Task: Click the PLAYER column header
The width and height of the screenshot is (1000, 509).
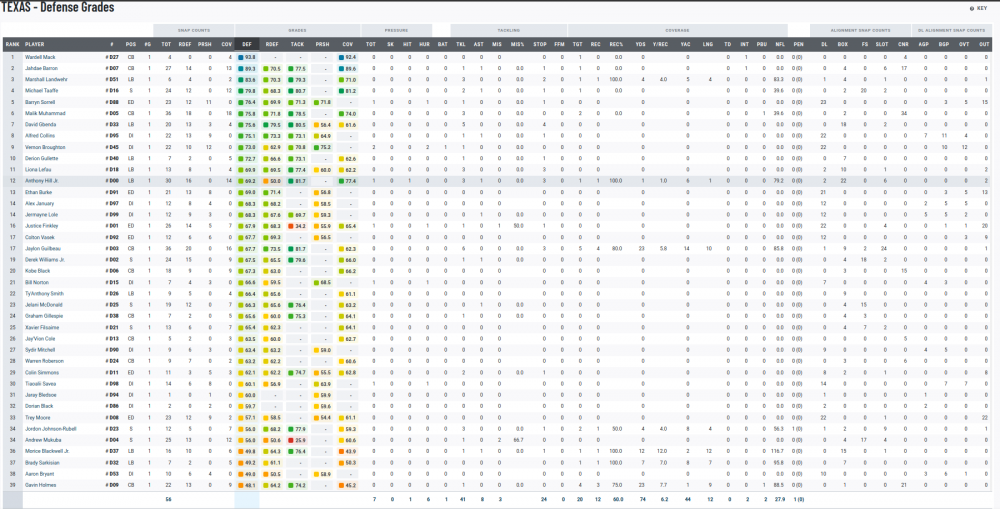Action: 35,44
